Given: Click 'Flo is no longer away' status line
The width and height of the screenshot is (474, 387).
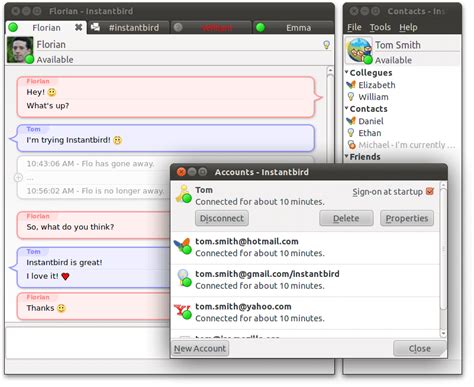Looking at the screenshot, I should coord(95,191).
